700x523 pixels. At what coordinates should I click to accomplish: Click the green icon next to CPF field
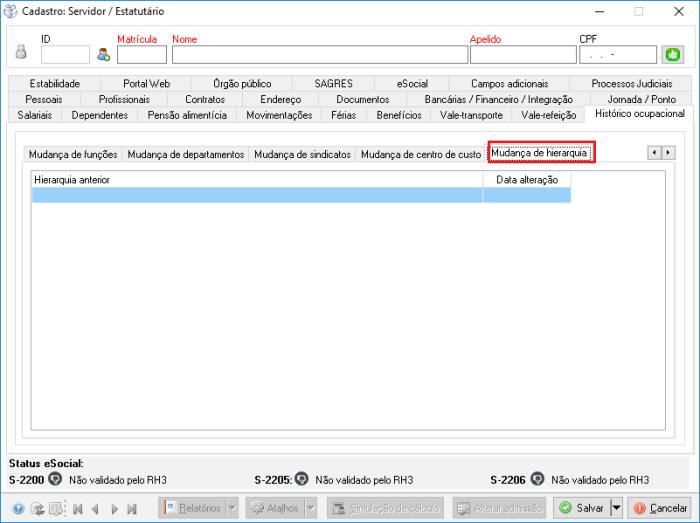click(672, 55)
